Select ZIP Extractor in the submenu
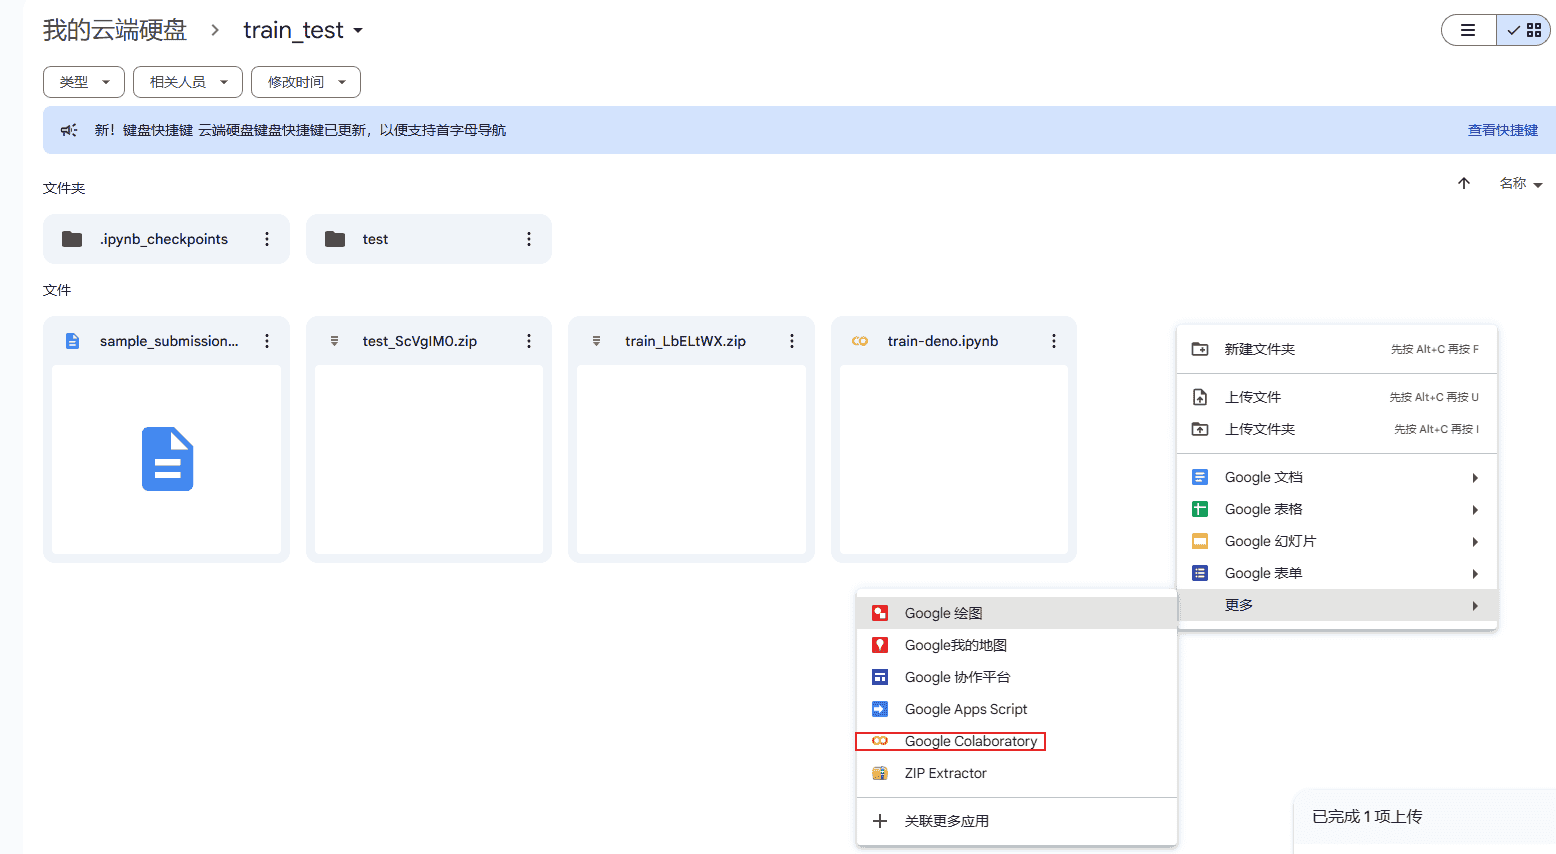 (x=945, y=772)
